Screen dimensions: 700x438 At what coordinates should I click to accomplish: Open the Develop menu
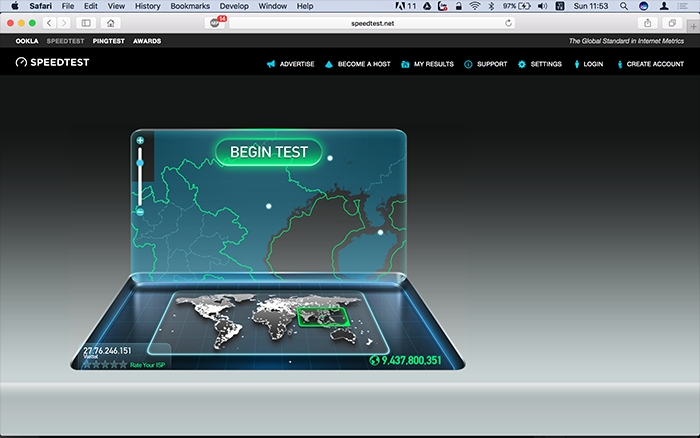pyautogui.click(x=234, y=6)
